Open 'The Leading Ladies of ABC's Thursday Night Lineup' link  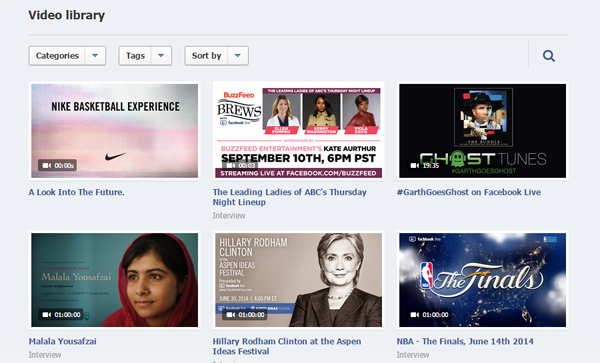click(290, 197)
